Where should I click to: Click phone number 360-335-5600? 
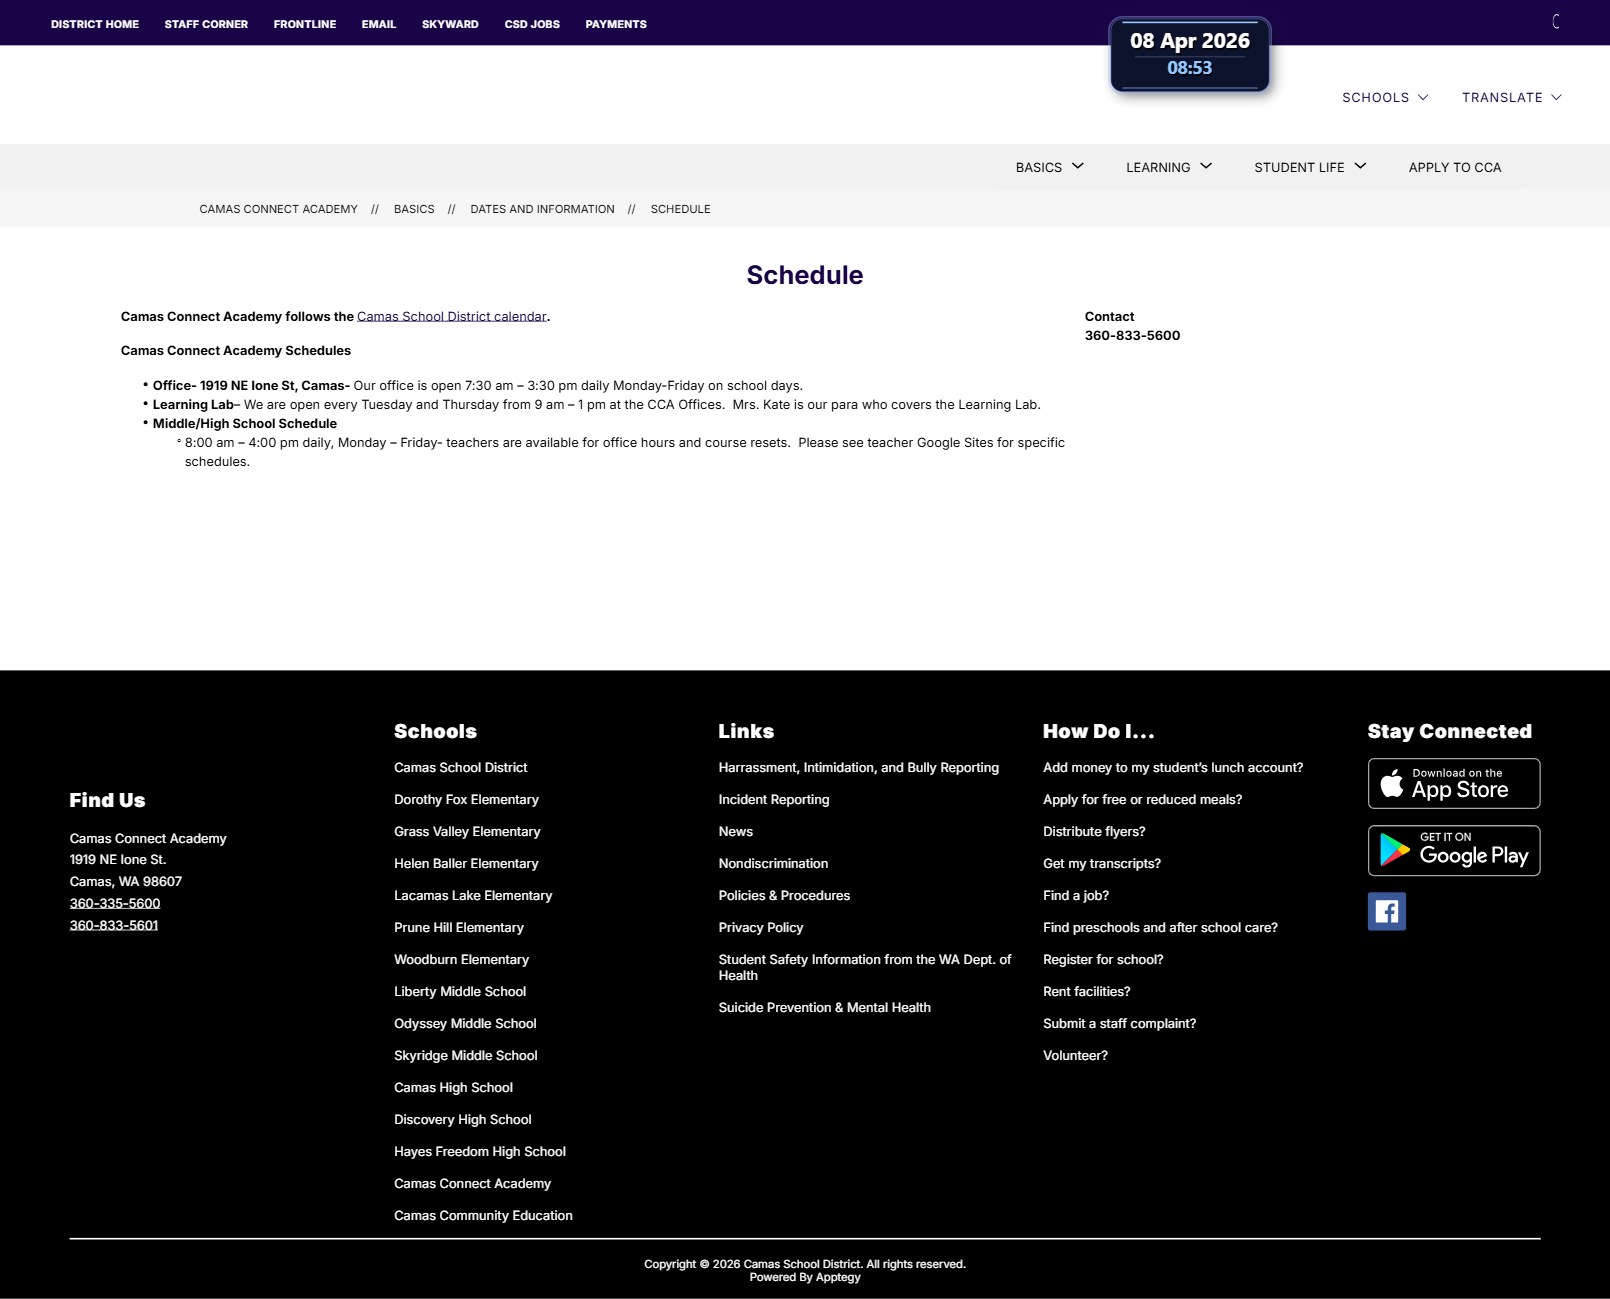click(115, 903)
